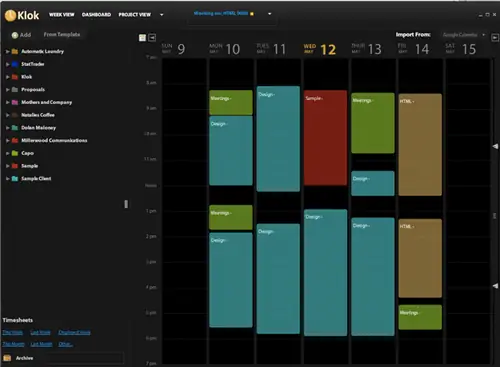
Task: Click the Archive box icon
Action: pyautogui.click(x=7, y=358)
